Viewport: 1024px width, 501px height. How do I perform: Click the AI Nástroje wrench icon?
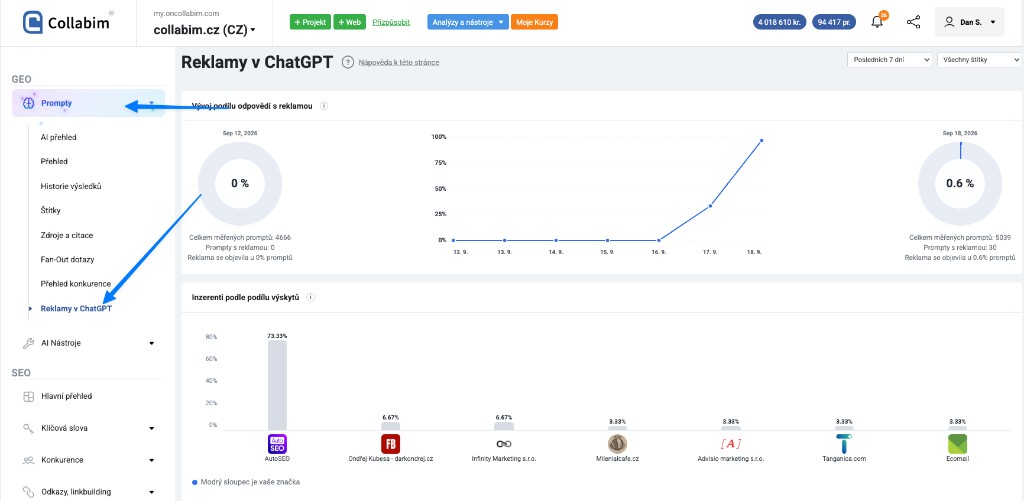[28, 343]
